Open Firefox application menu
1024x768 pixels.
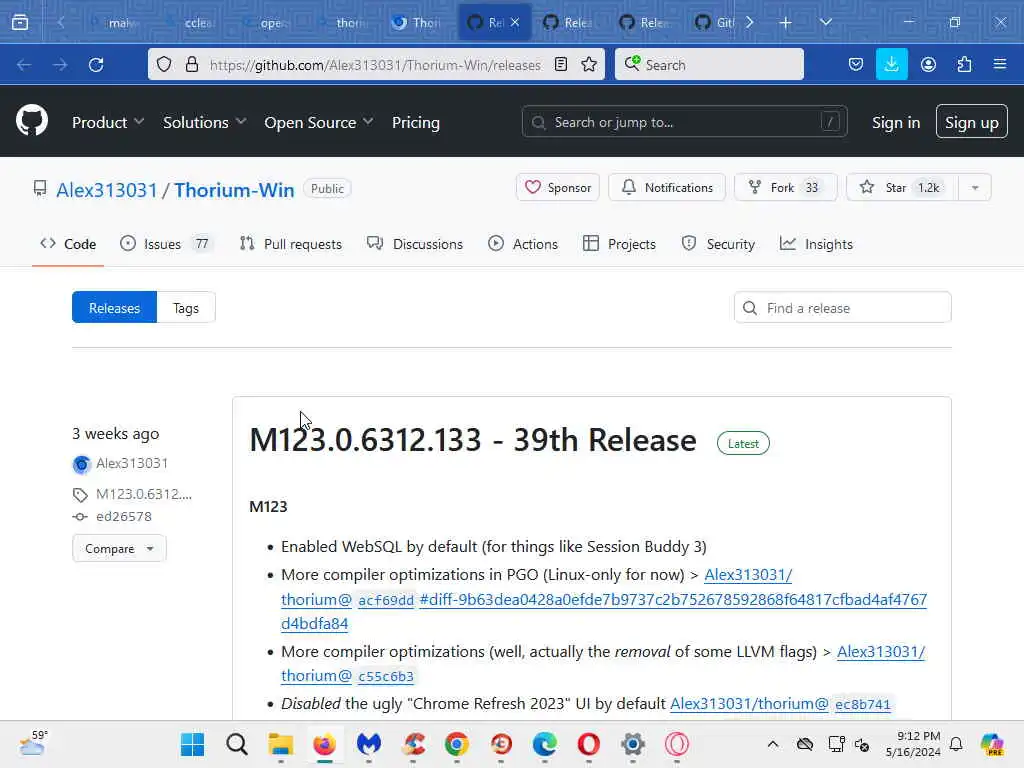tap(1000, 64)
